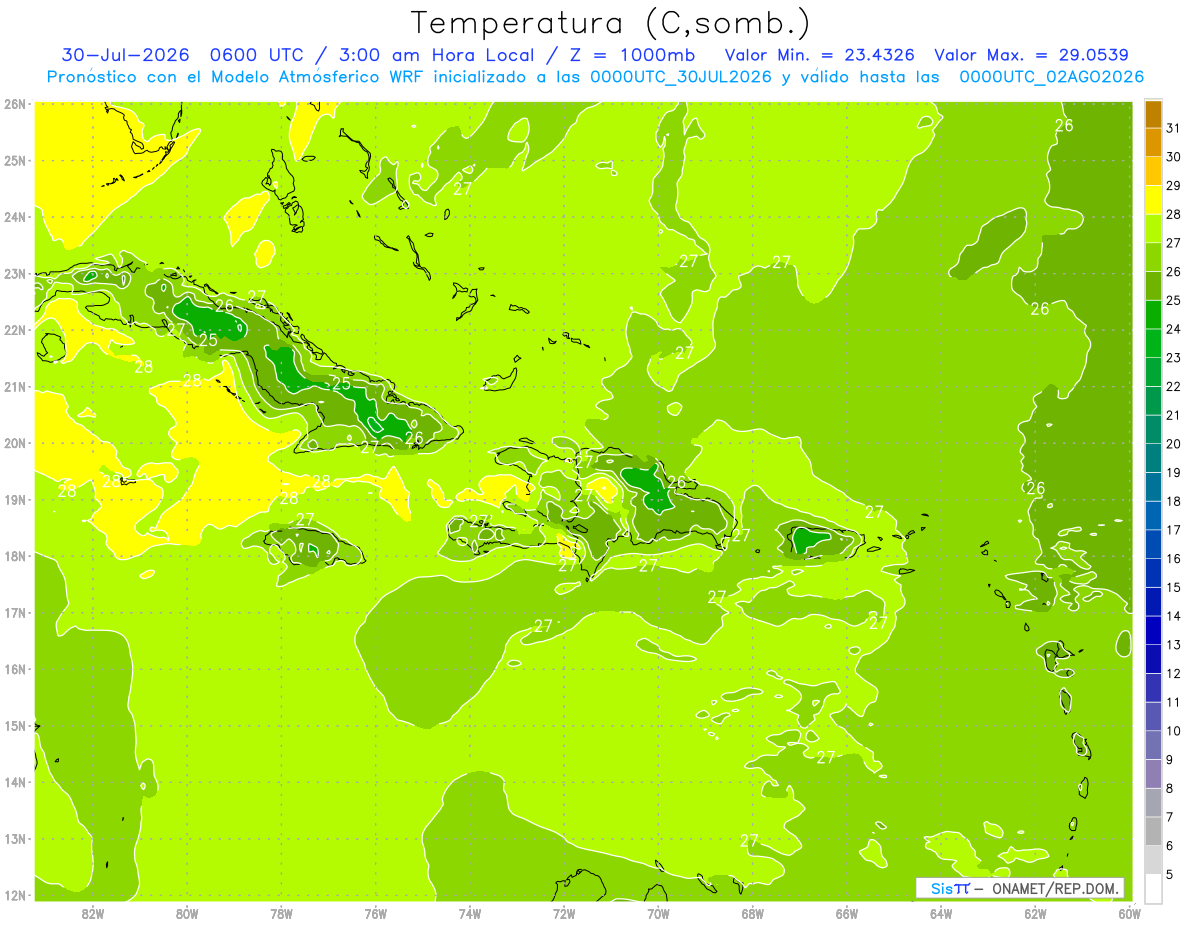1200x927 pixels.
Task: Click the colorbar label "10"
Action: [1173, 731]
